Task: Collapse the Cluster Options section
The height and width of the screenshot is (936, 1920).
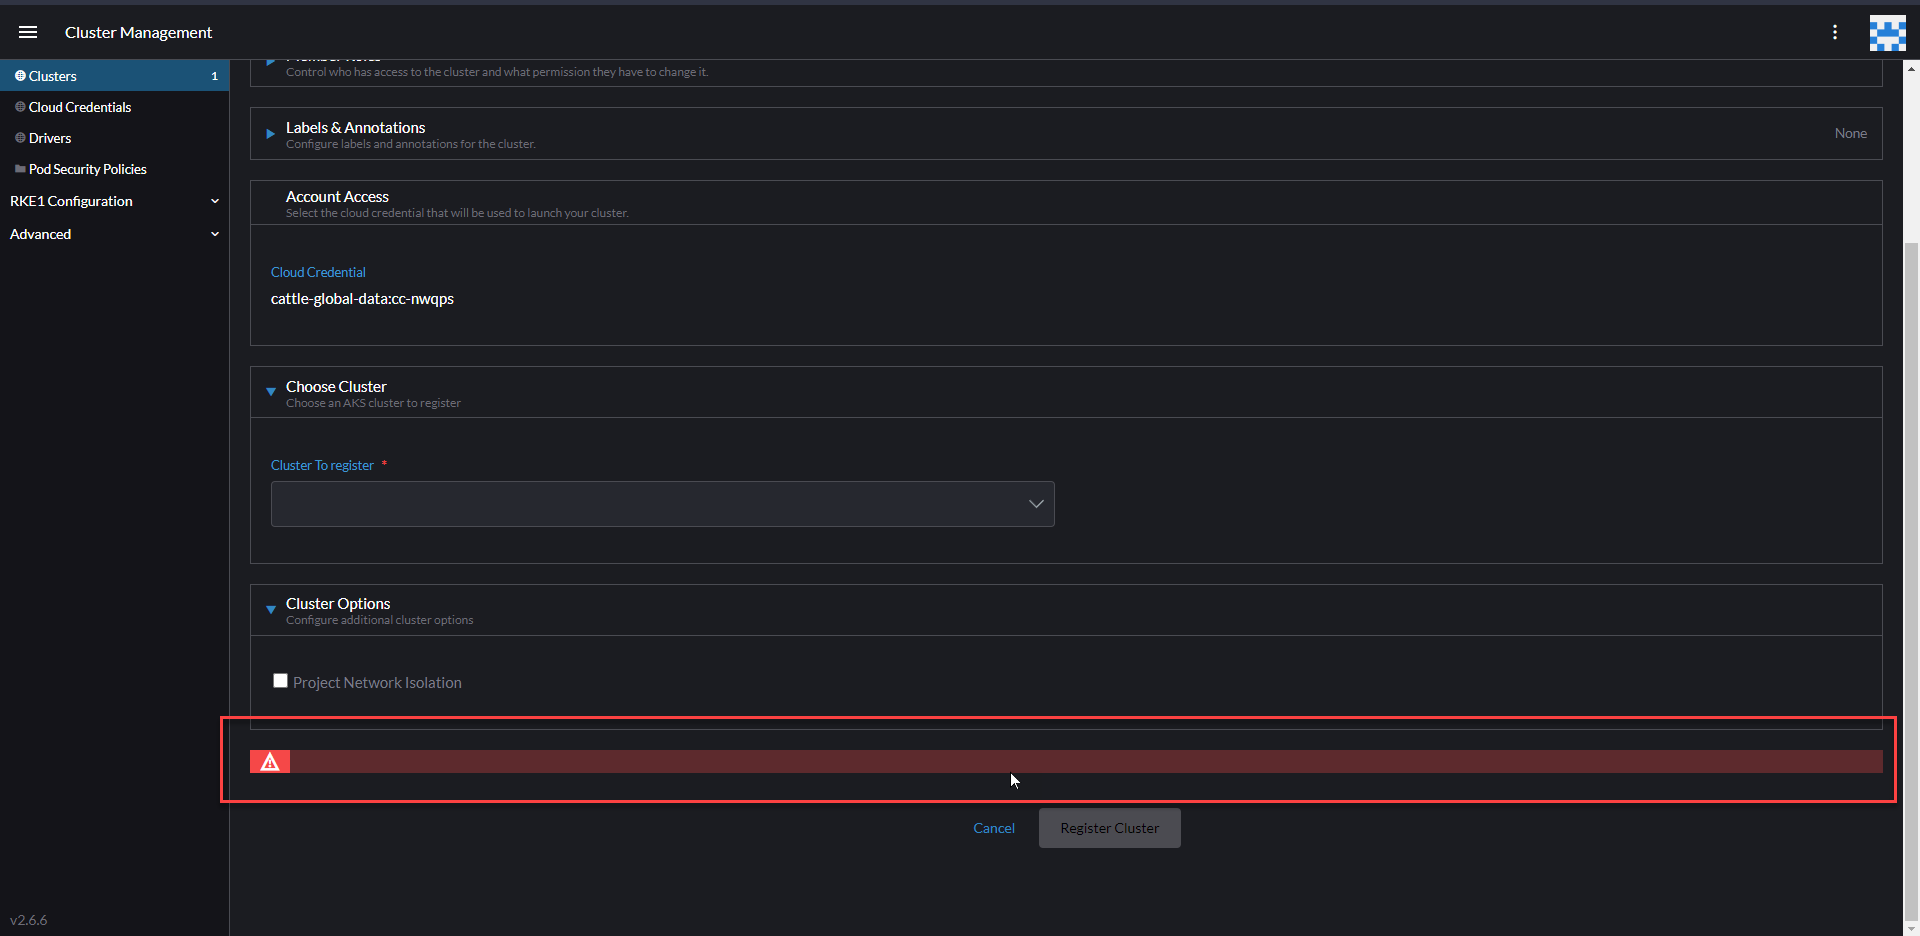Action: tap(270, 610)
